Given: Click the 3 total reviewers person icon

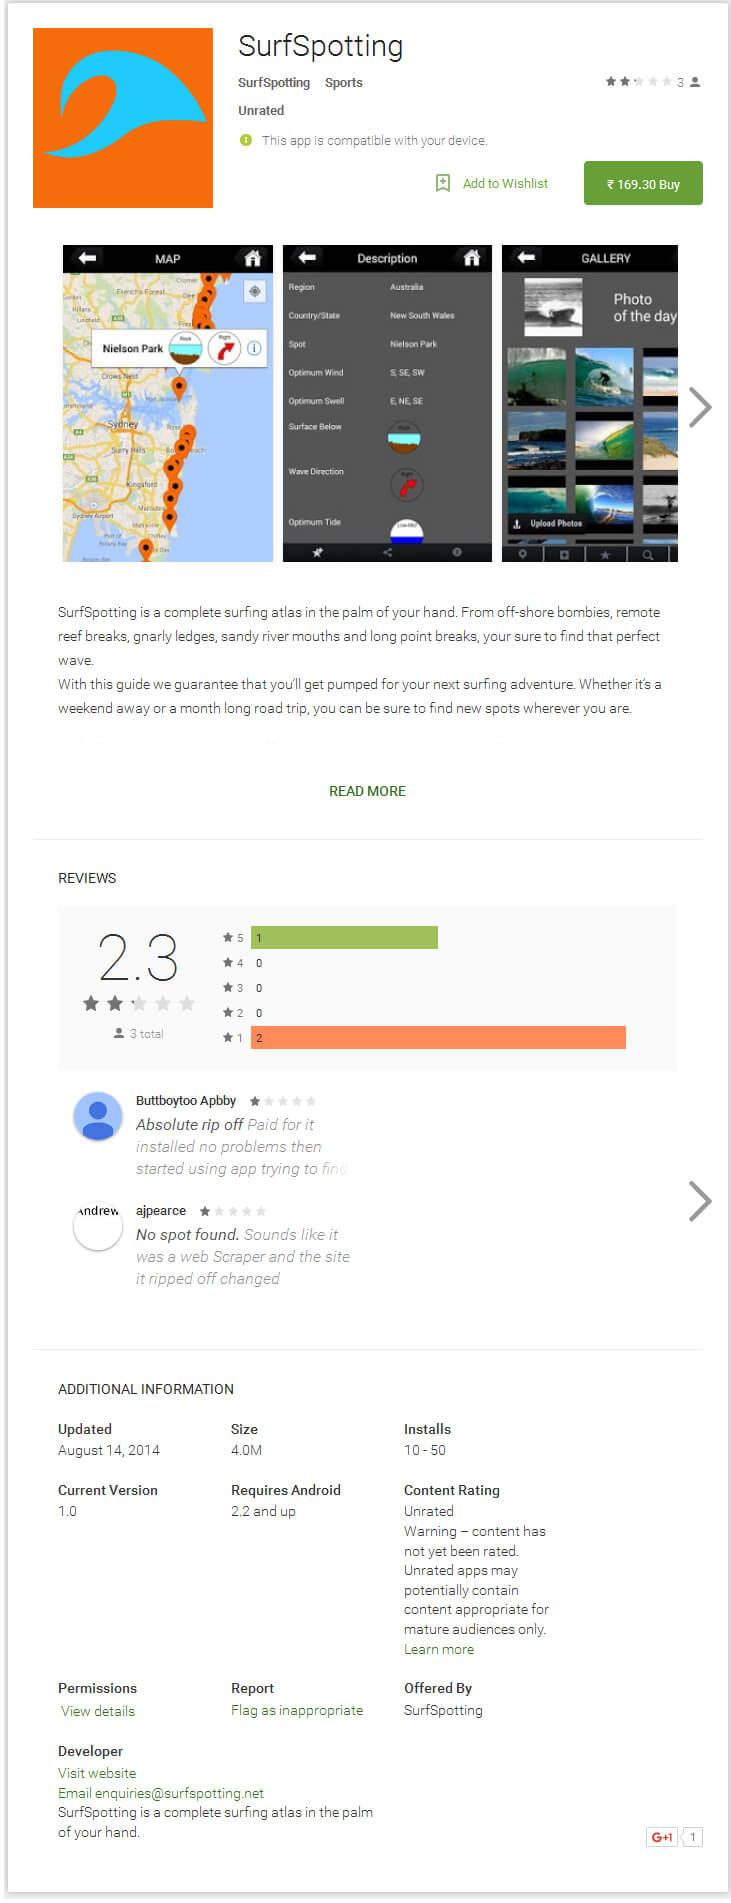Looking at the screenshot, I should 119,1033.
